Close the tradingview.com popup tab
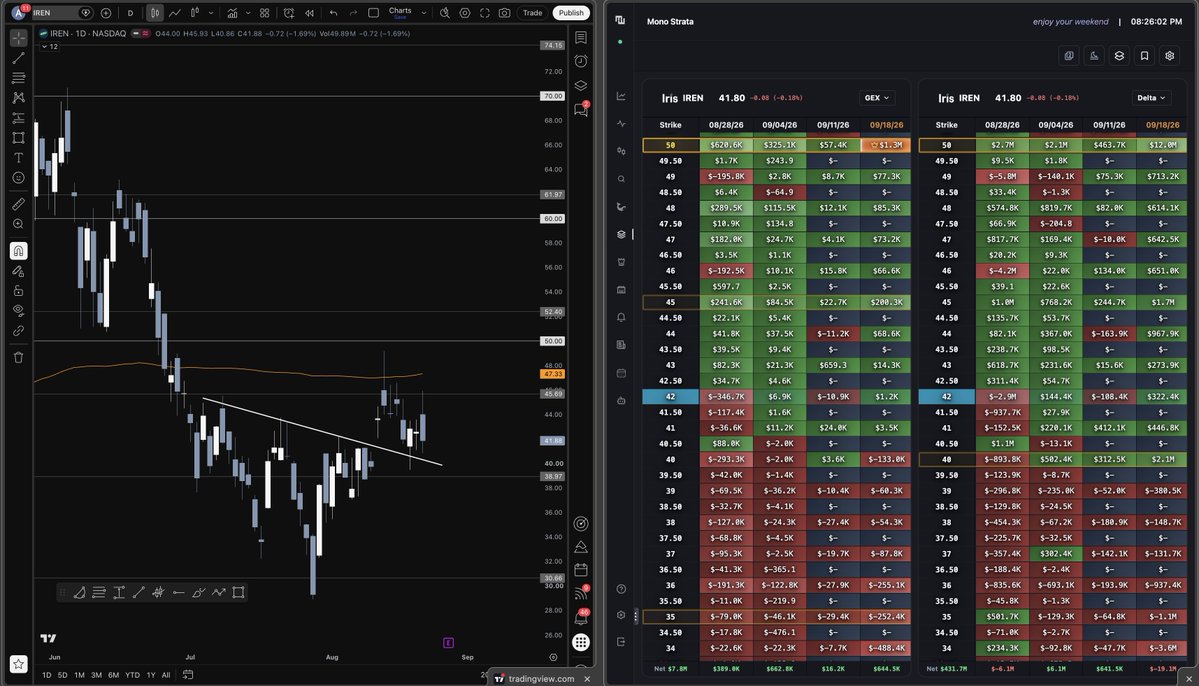This screenshot has width=1199, height=686. [x=587, y=679]
